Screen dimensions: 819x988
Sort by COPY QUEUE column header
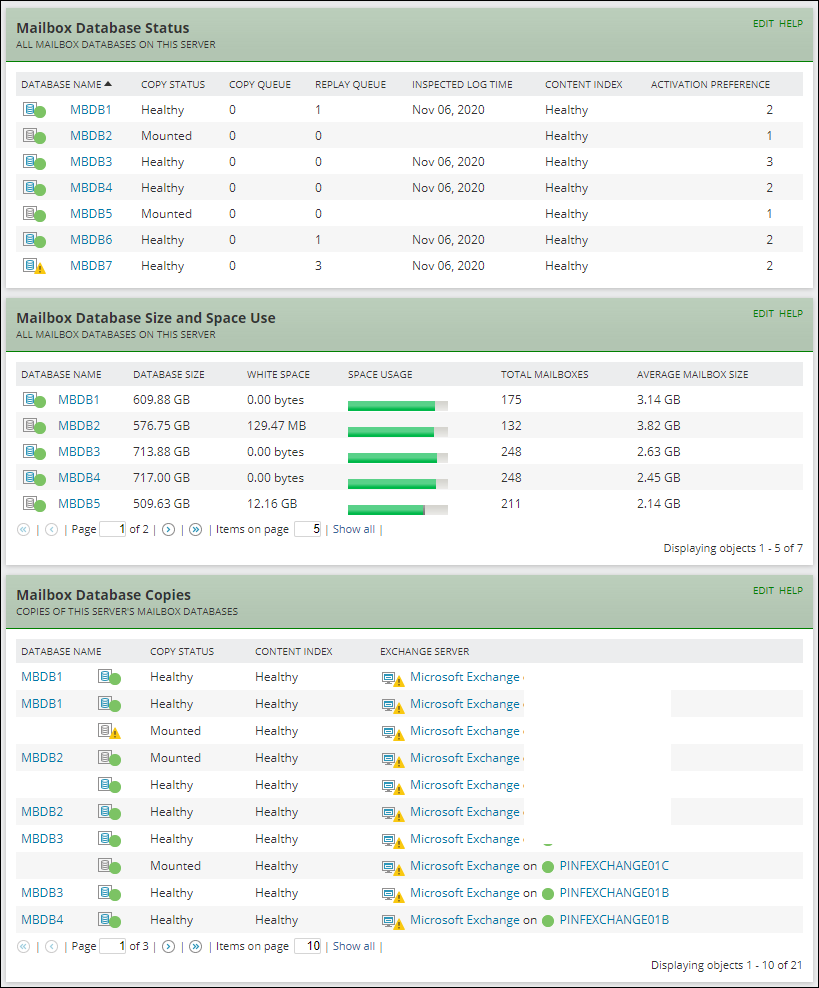[x=260, y=84]
